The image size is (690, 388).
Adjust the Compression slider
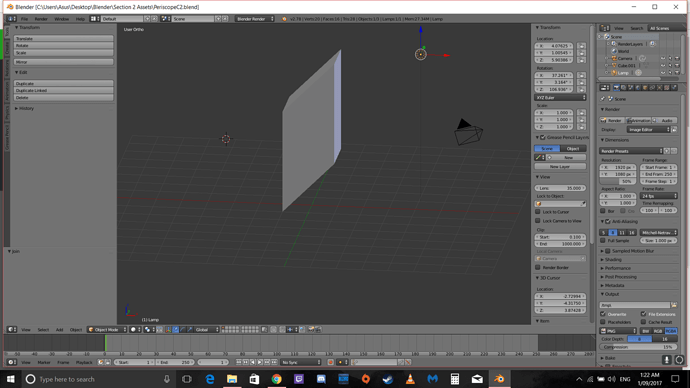click(638, 347)
